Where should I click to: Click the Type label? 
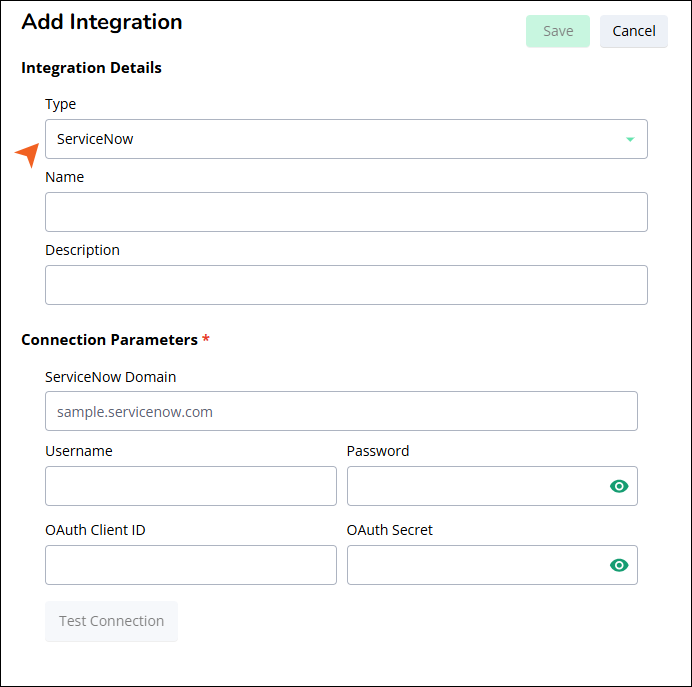[60, 105]
